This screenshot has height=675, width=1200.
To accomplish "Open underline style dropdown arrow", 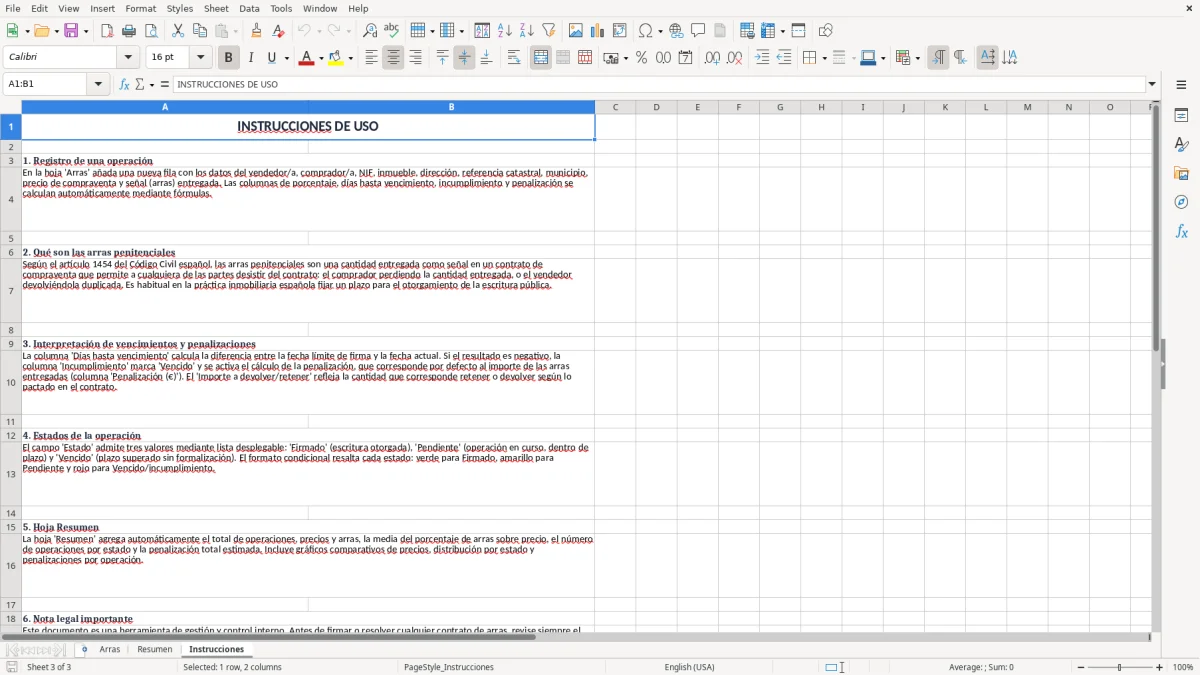I will [x=286, y=58].
